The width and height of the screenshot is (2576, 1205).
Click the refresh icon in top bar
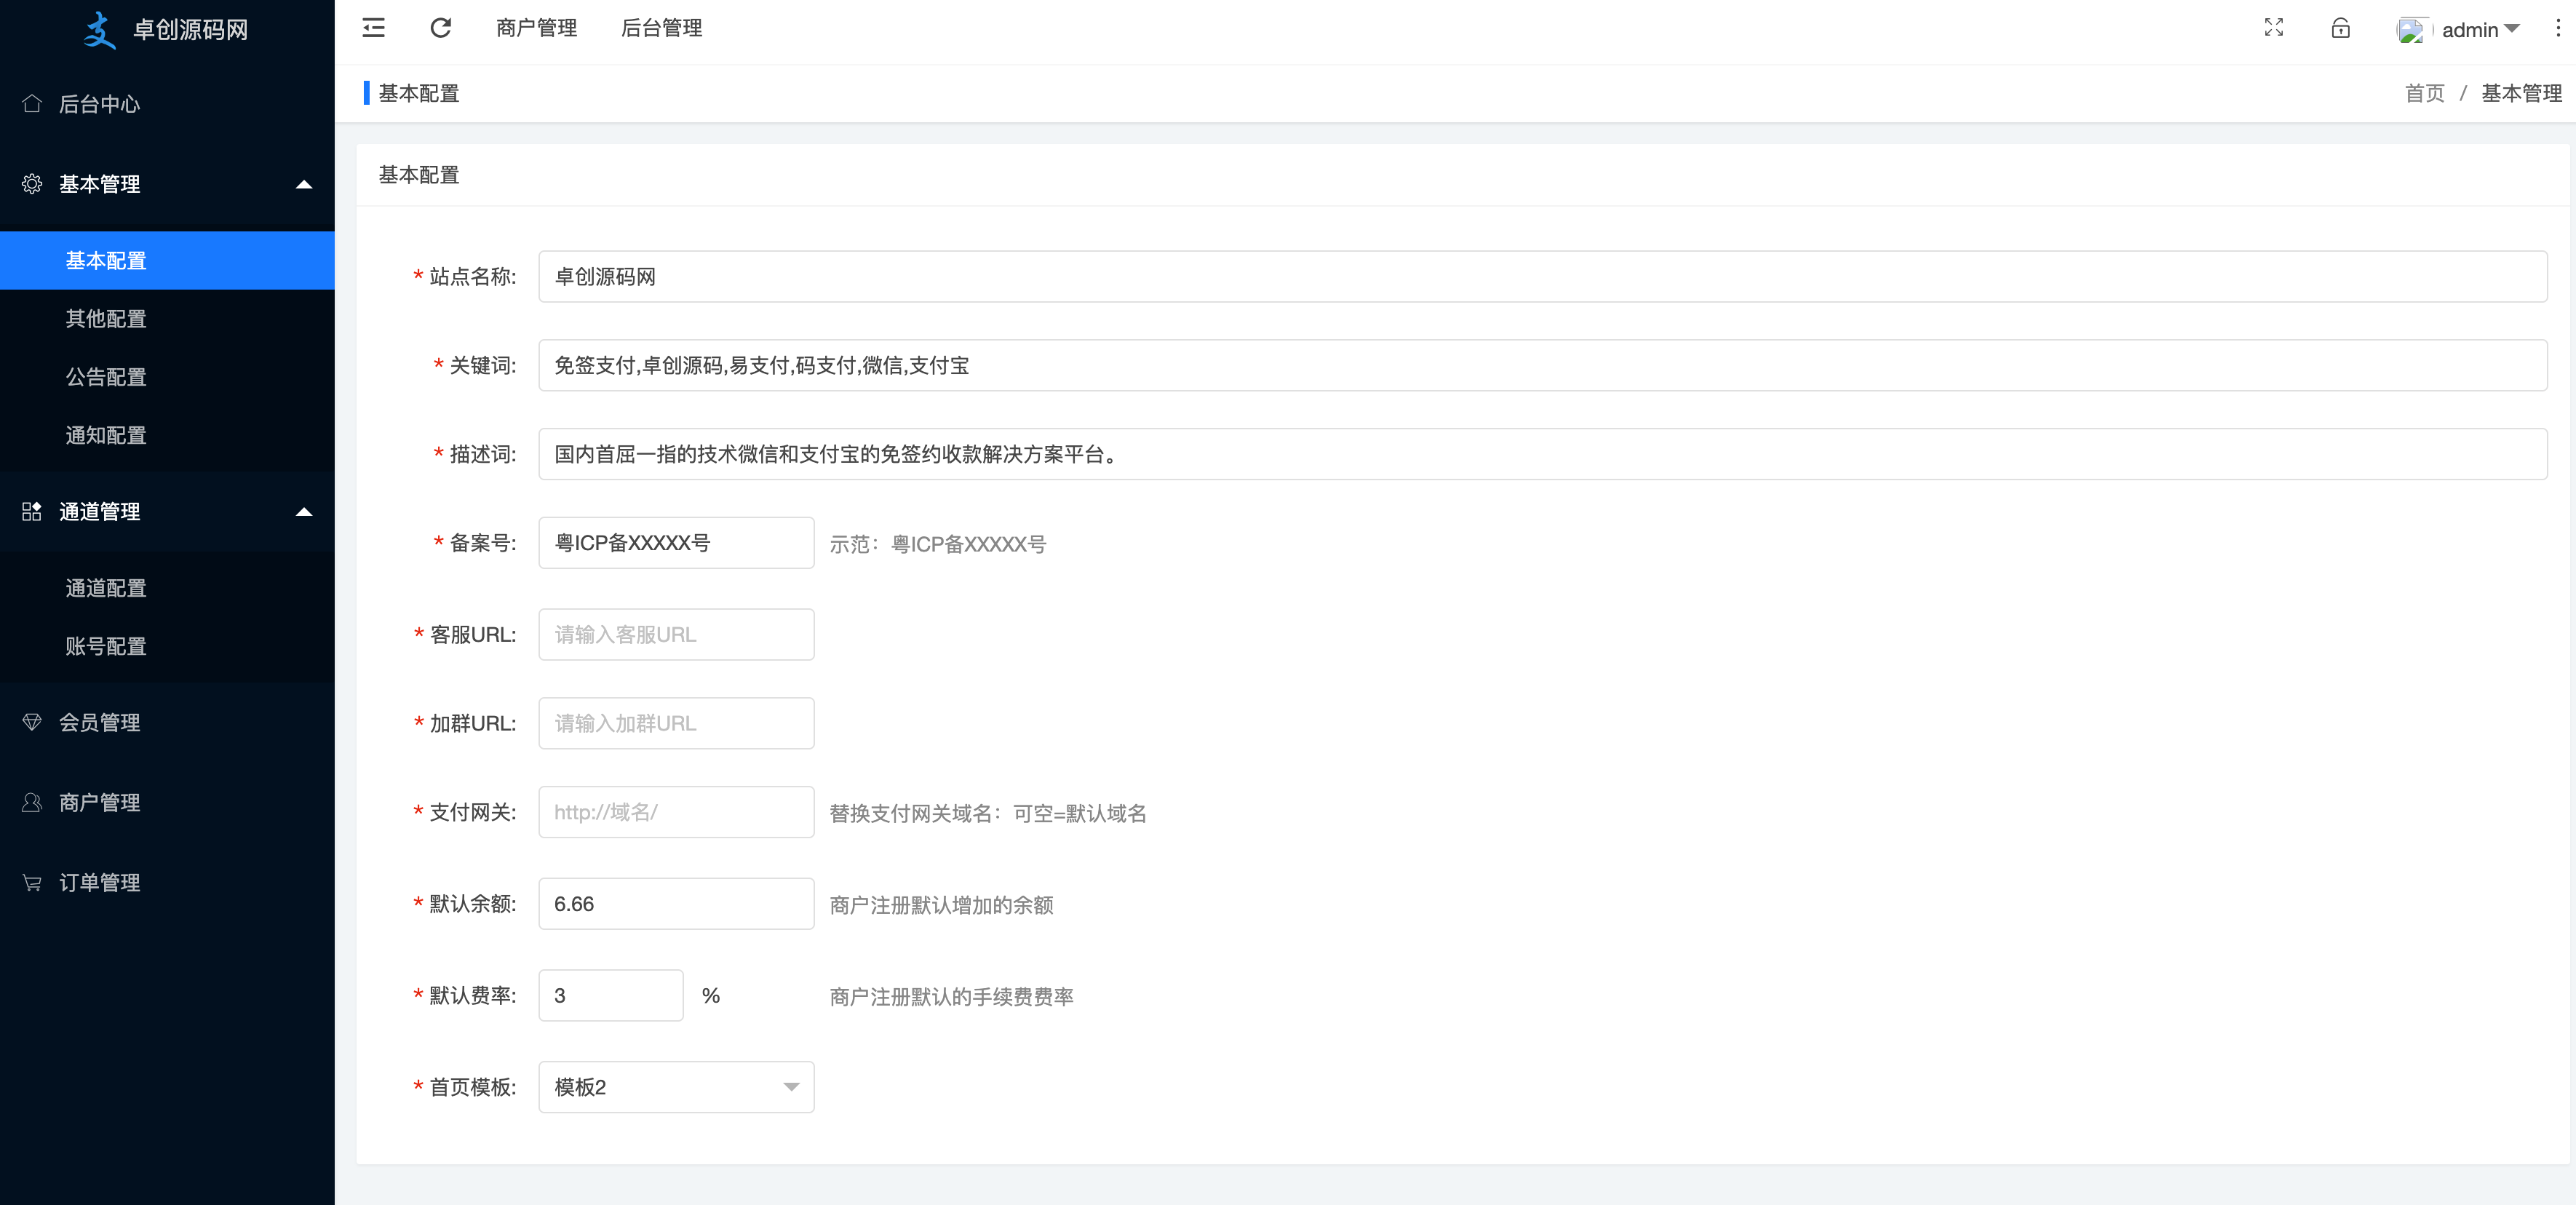[440, 28]
